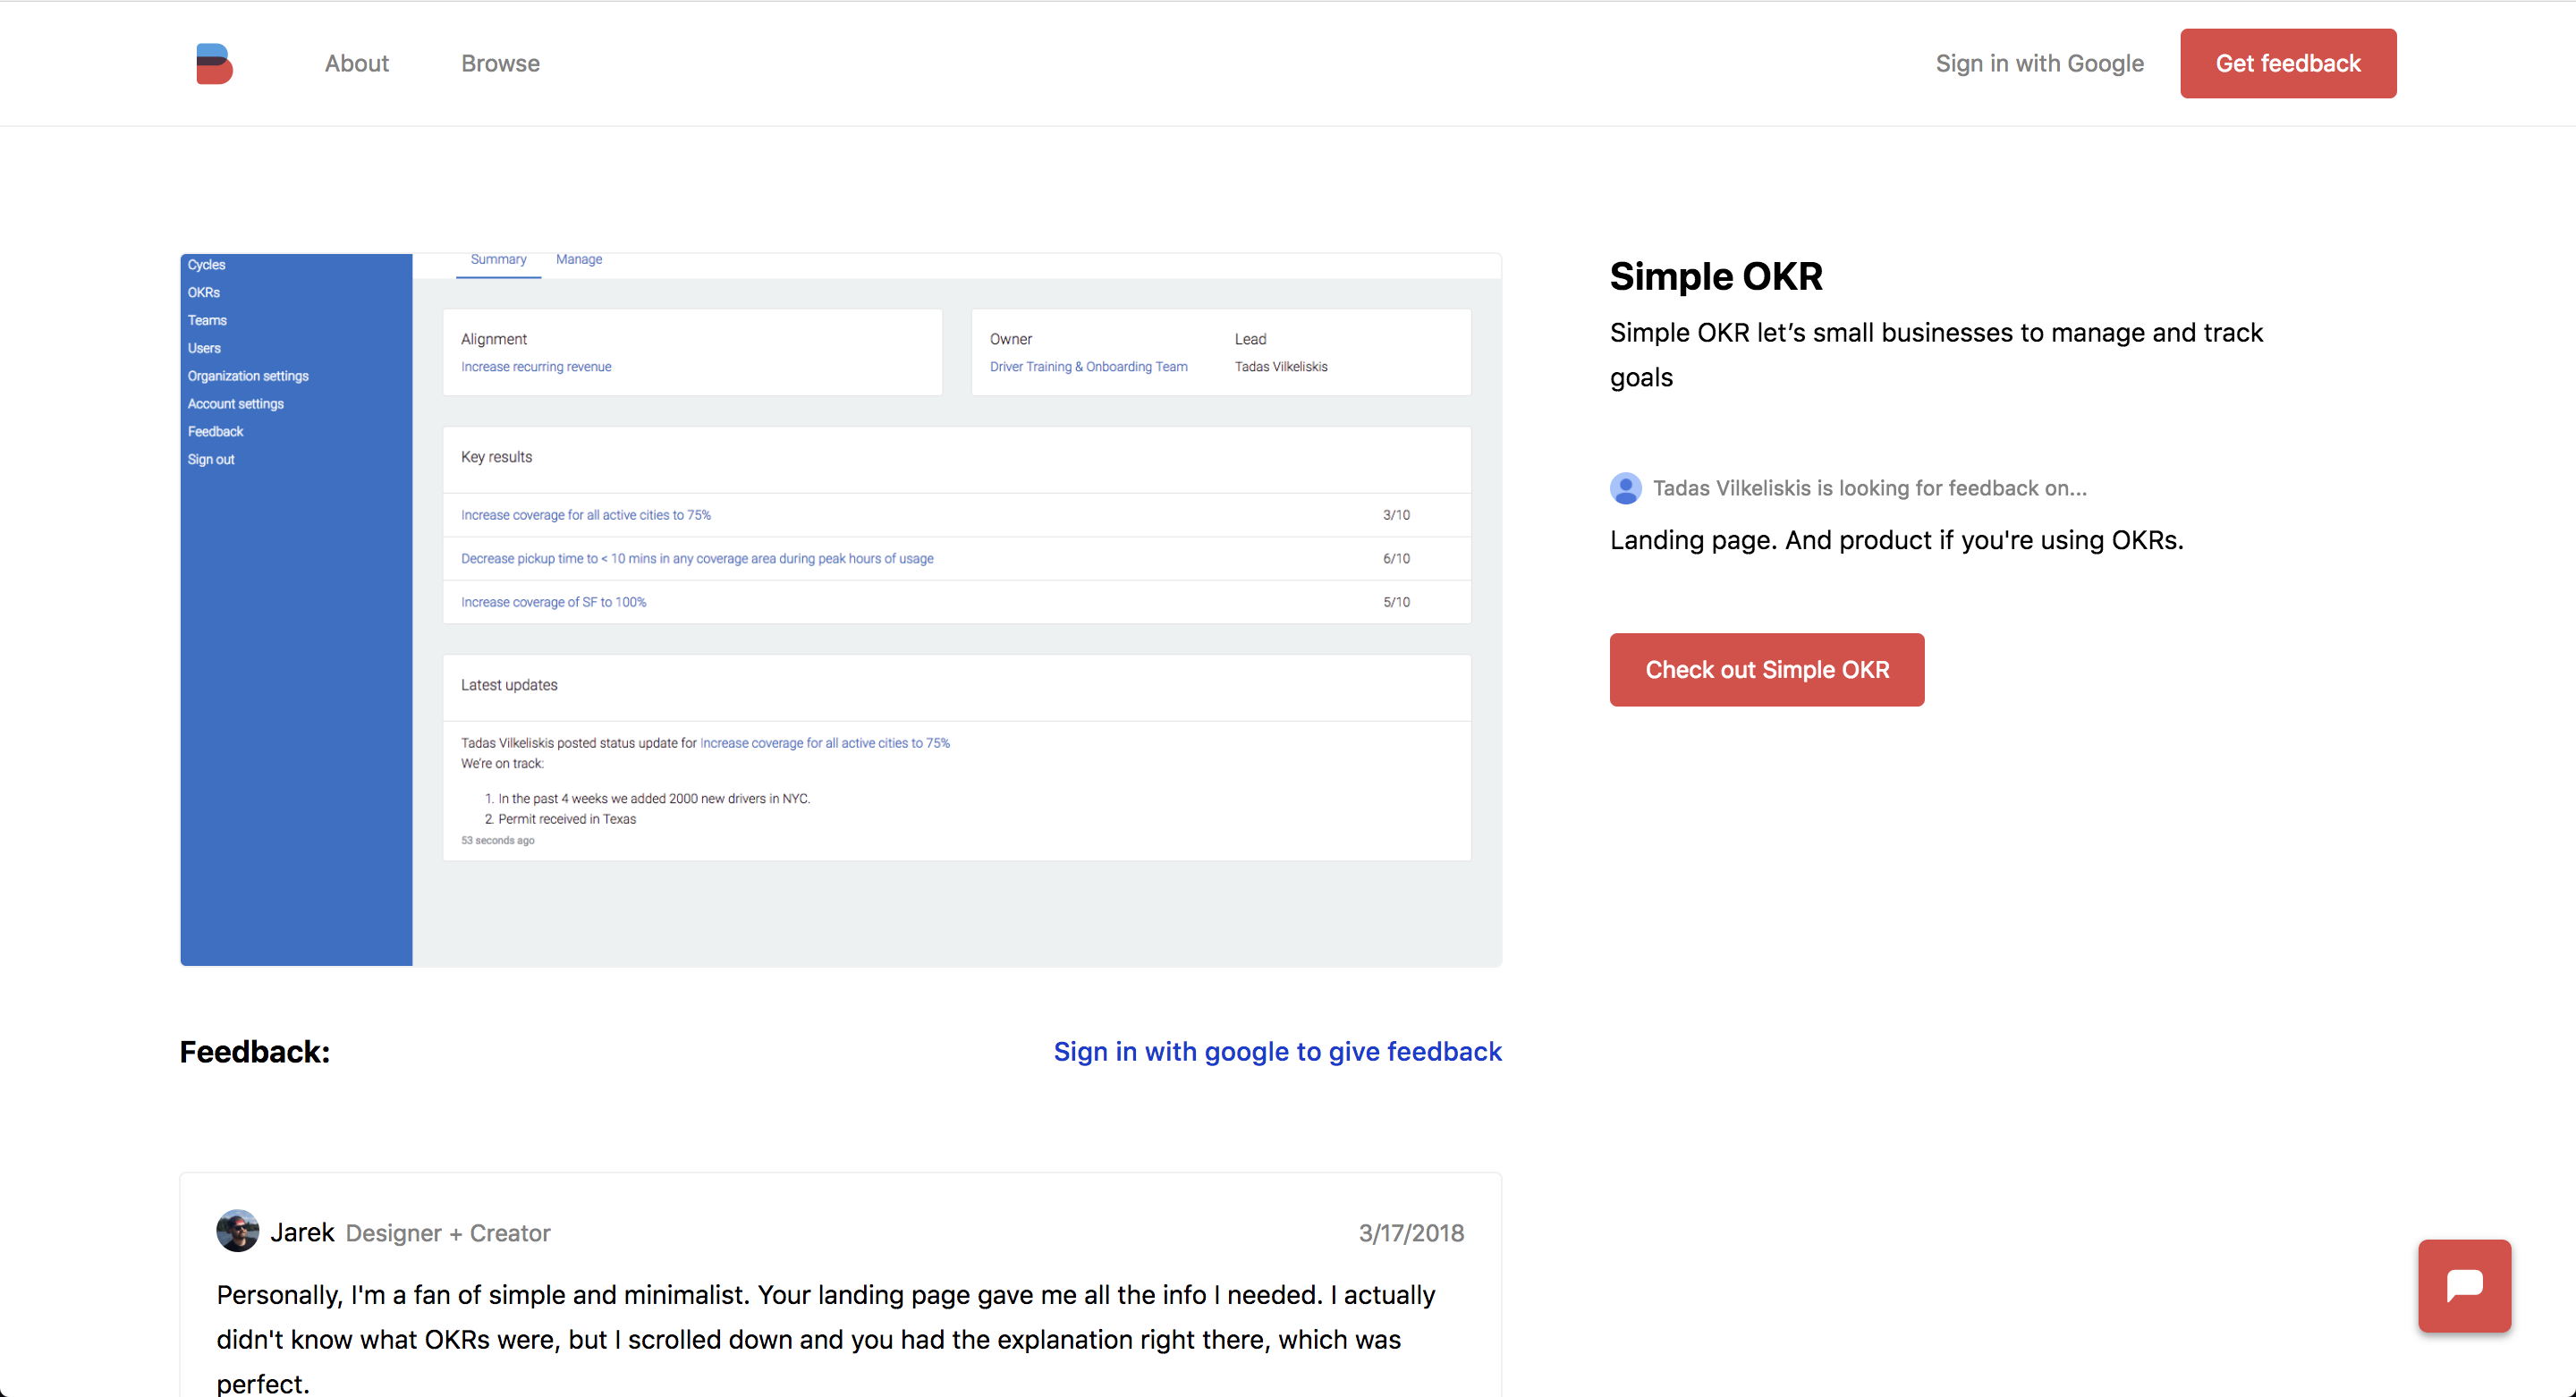Click Jarek's profile avatar
The height and width of the screenshot is (1397, 2576).
coord(237,1231)
